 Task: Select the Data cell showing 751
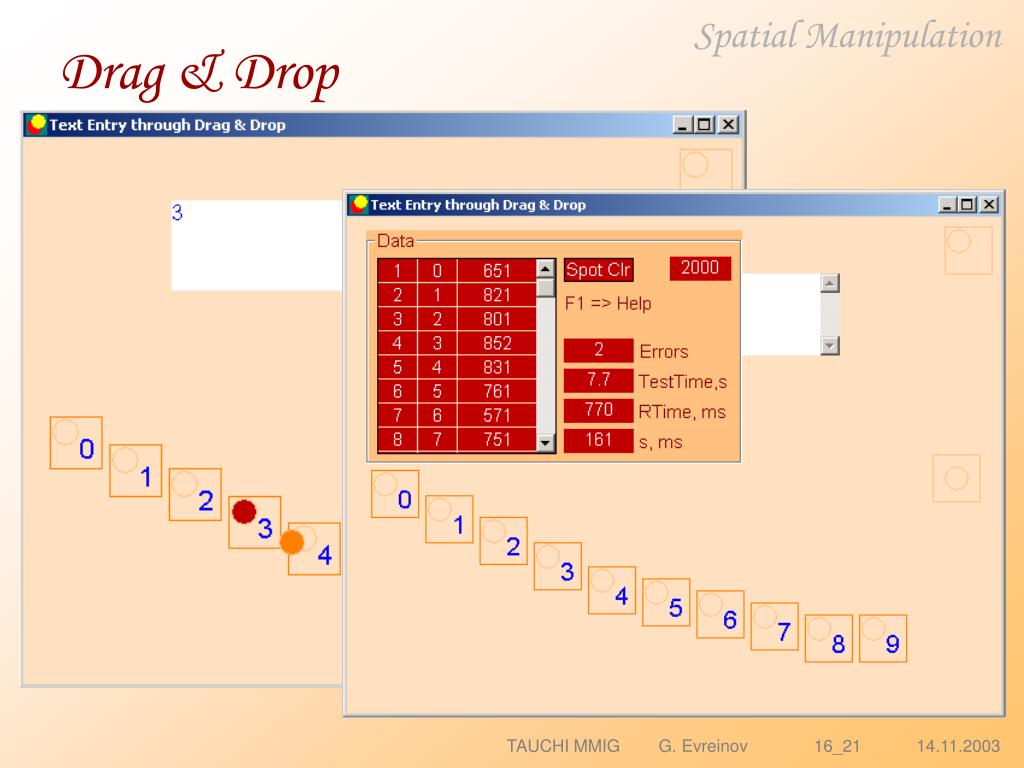pos(497,440)
